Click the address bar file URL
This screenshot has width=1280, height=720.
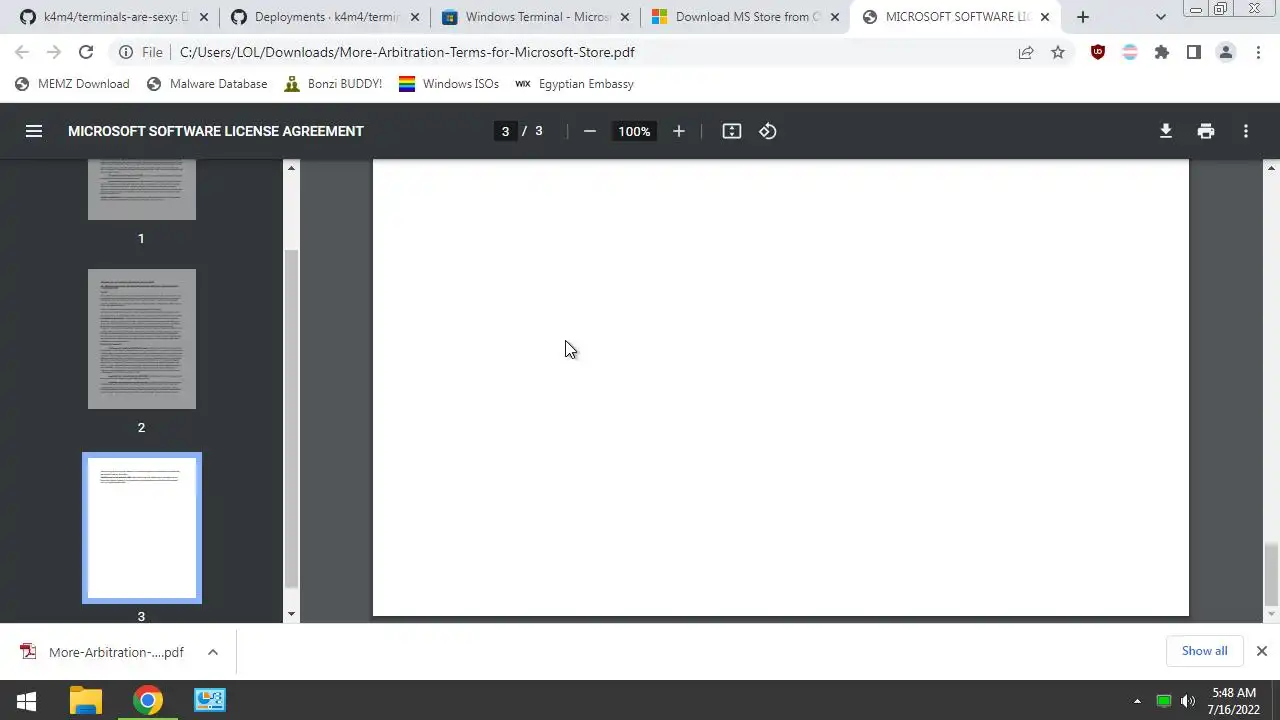point(407,52)
